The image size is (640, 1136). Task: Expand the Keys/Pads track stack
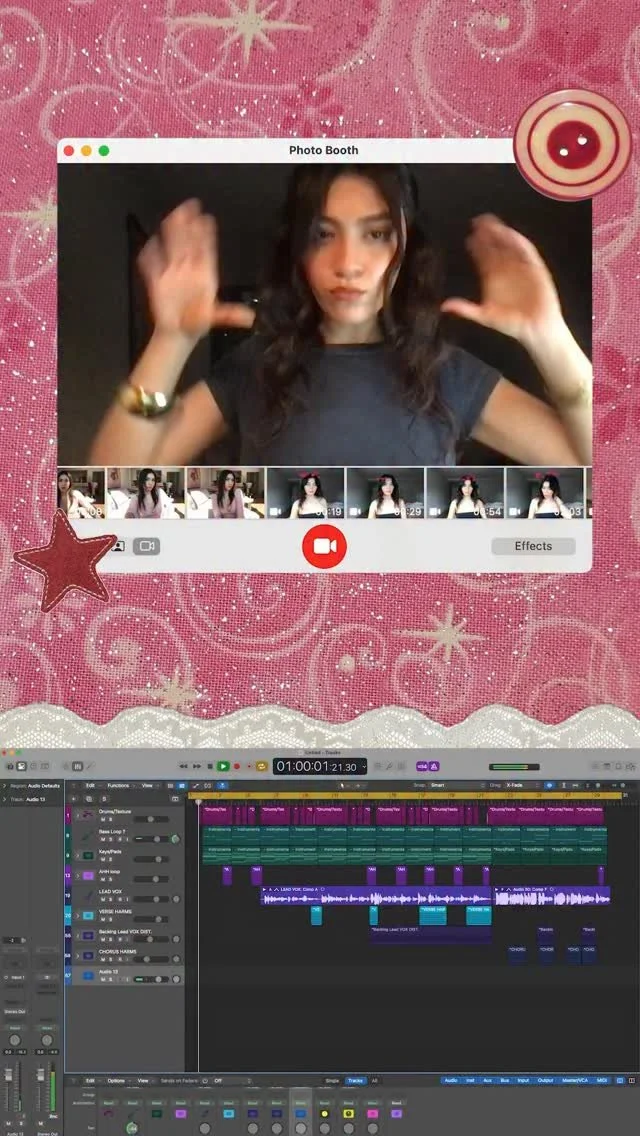coord(78,856)
